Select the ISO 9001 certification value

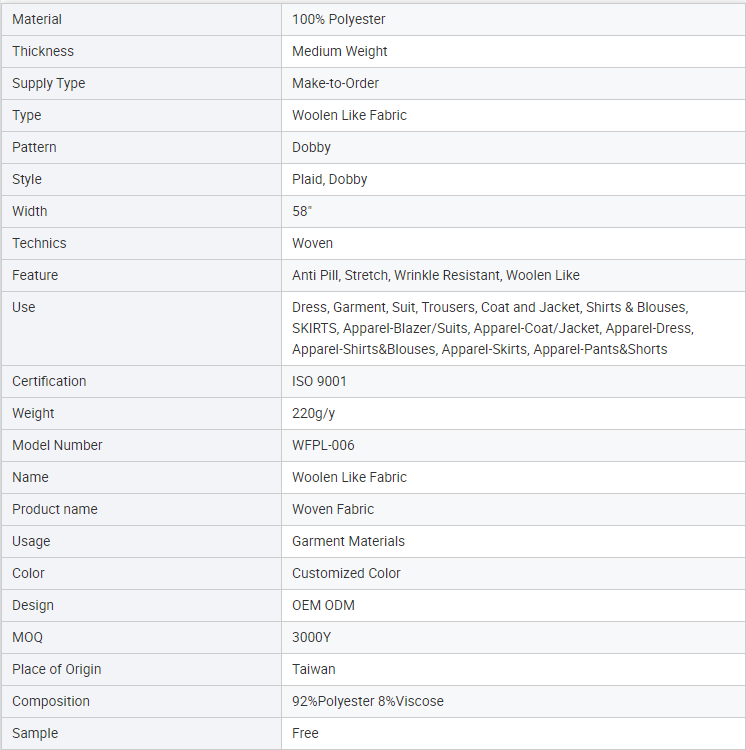[x=319, y=382]
